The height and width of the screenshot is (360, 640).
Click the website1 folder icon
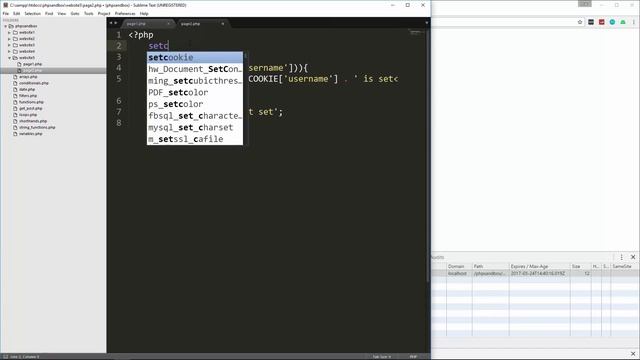click(x=15, y=32)
